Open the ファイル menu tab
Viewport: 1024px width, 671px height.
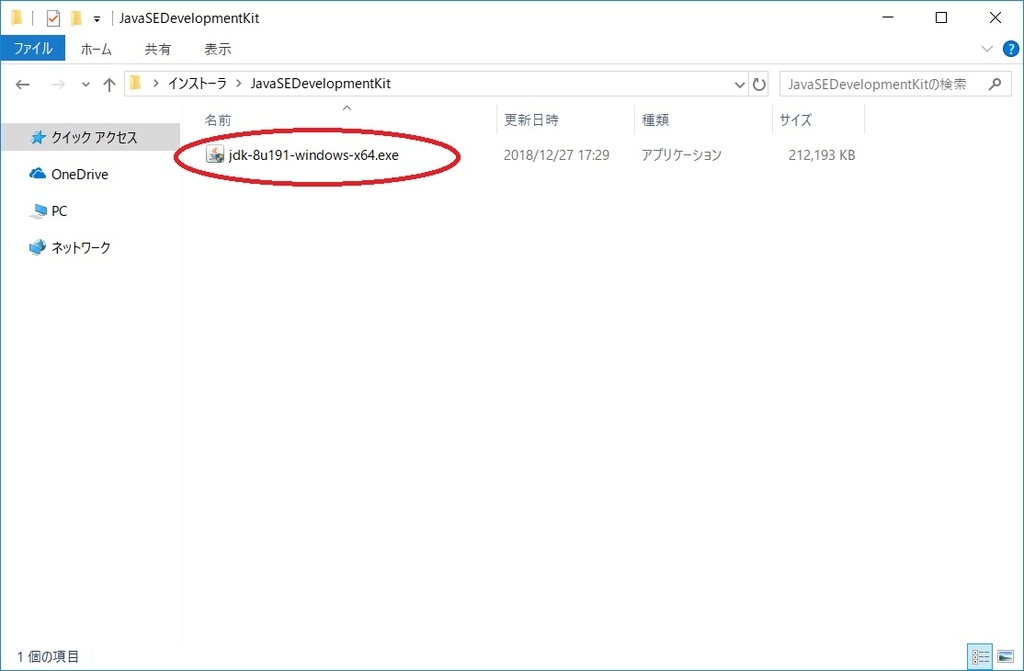pos(33,49)
